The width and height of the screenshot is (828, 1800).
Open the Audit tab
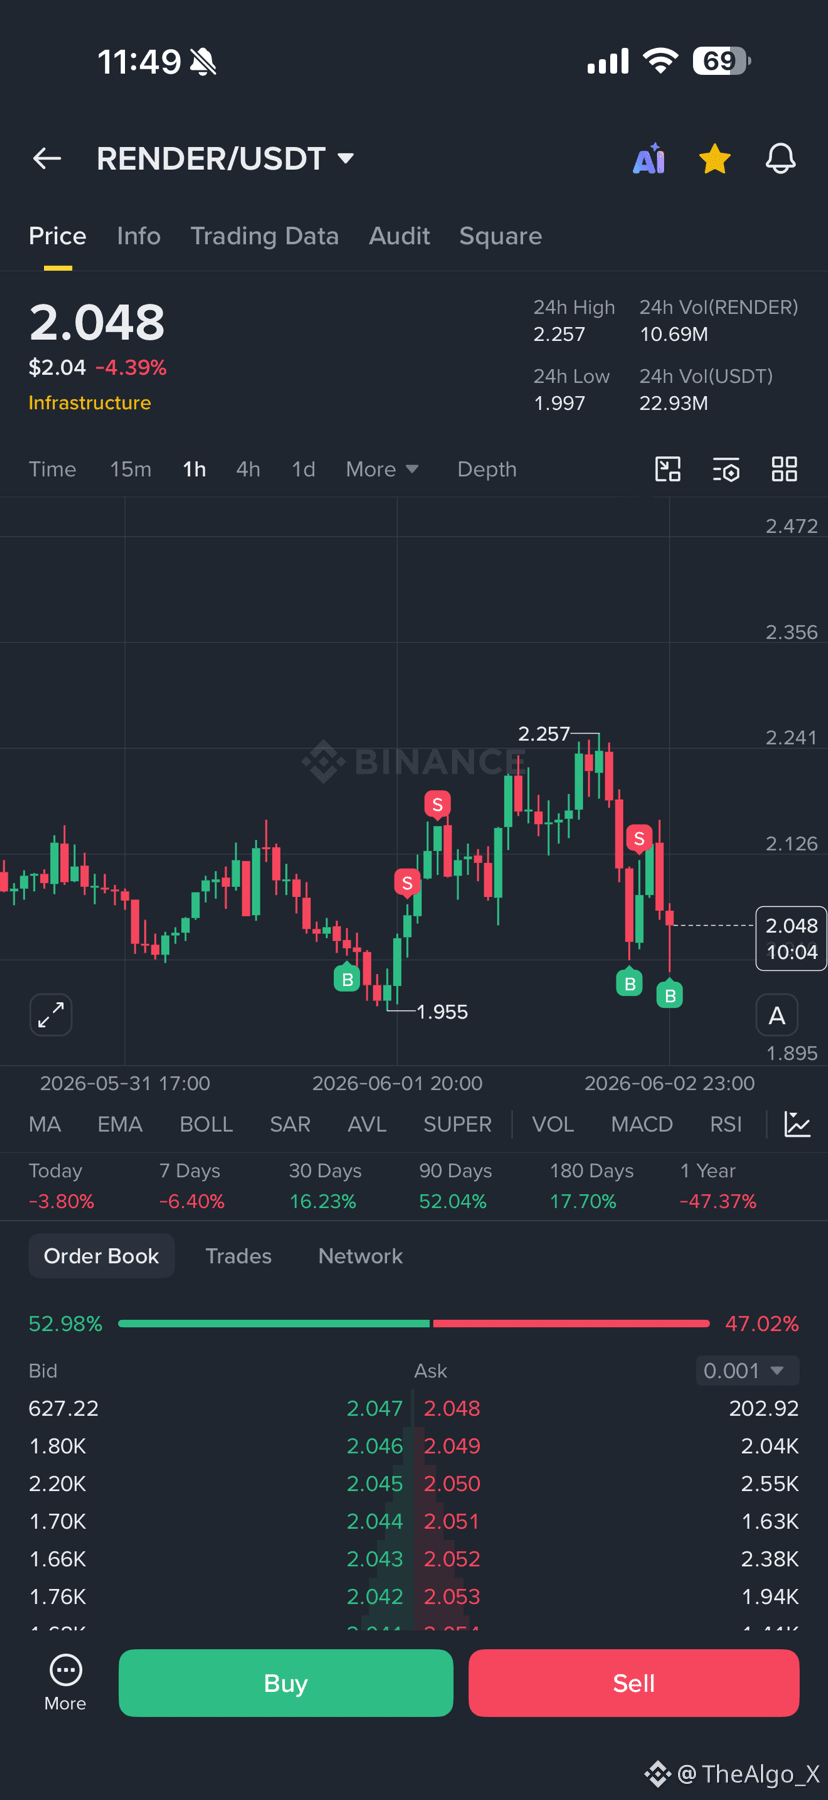(x=399, y=236)
